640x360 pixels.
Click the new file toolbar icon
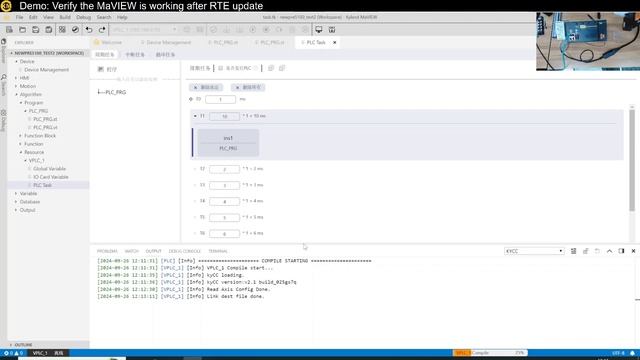pyautogui.click(x=9, y=30)
